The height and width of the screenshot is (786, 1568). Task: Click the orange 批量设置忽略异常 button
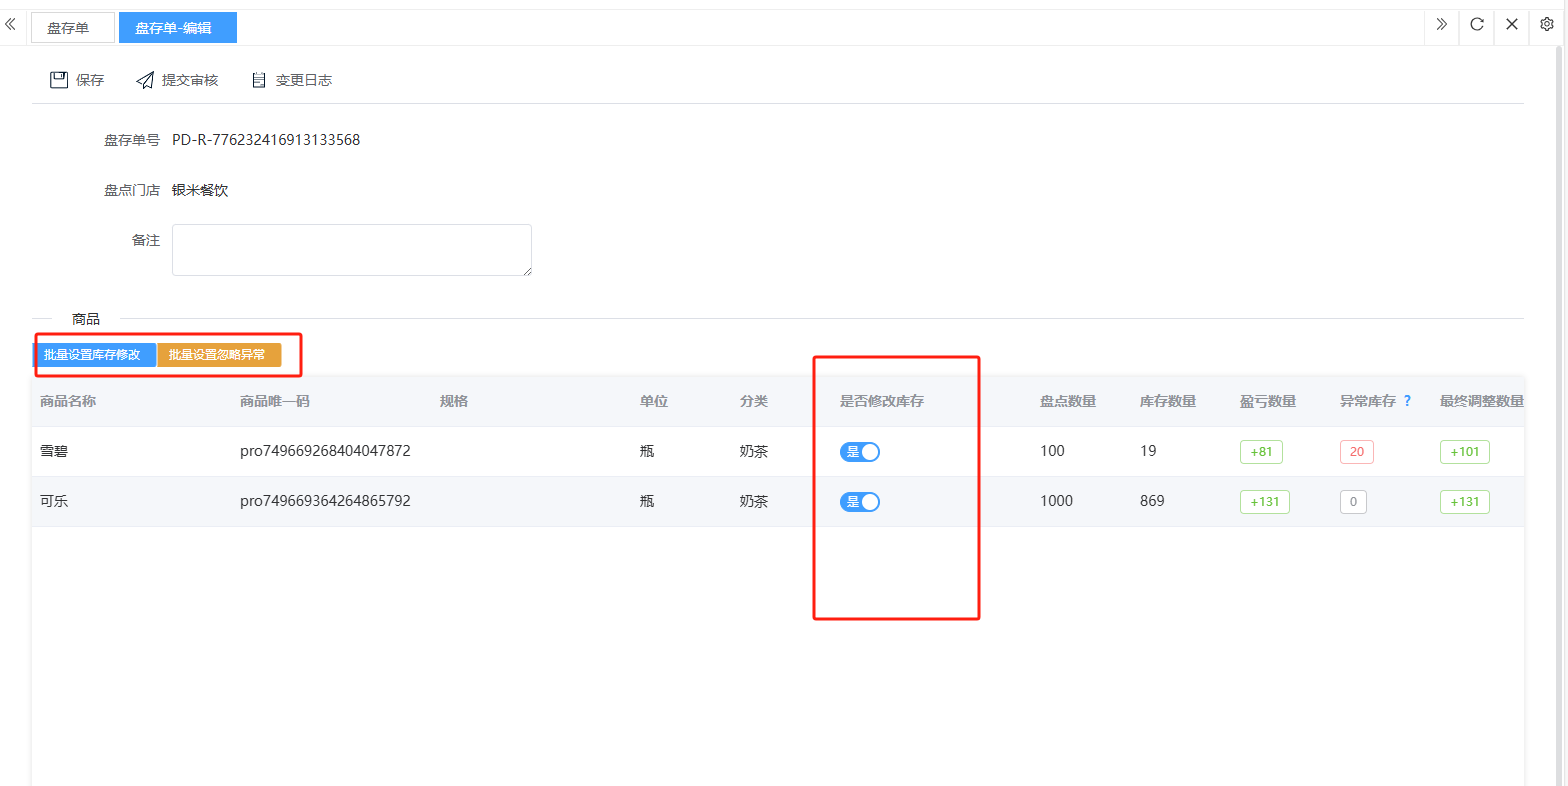click(x=218, y=355)
